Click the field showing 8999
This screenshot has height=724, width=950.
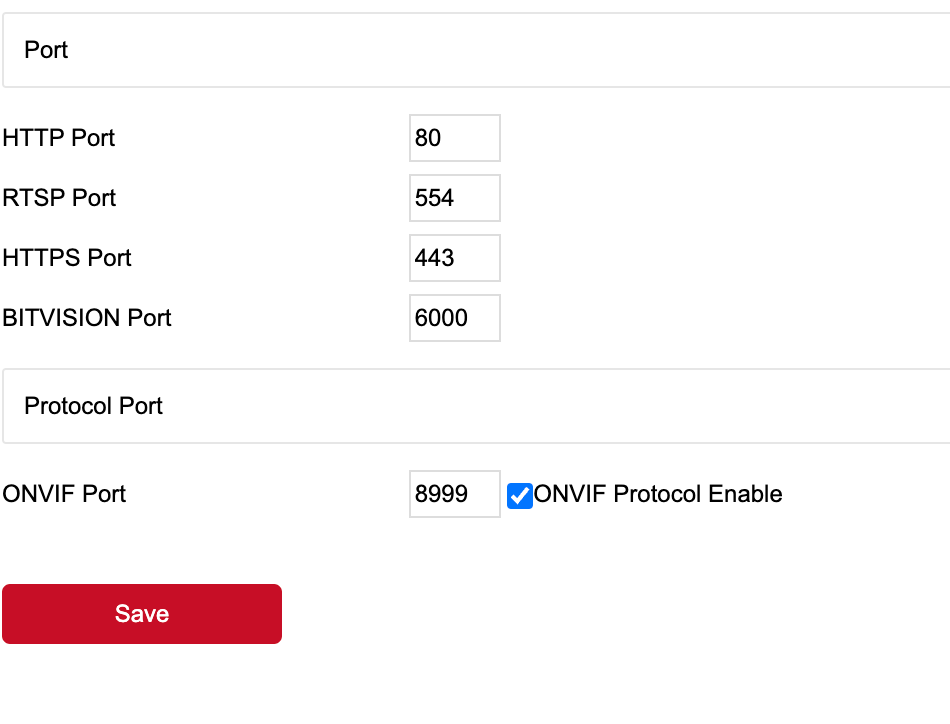pyautogui.click(x=454, y=494)
